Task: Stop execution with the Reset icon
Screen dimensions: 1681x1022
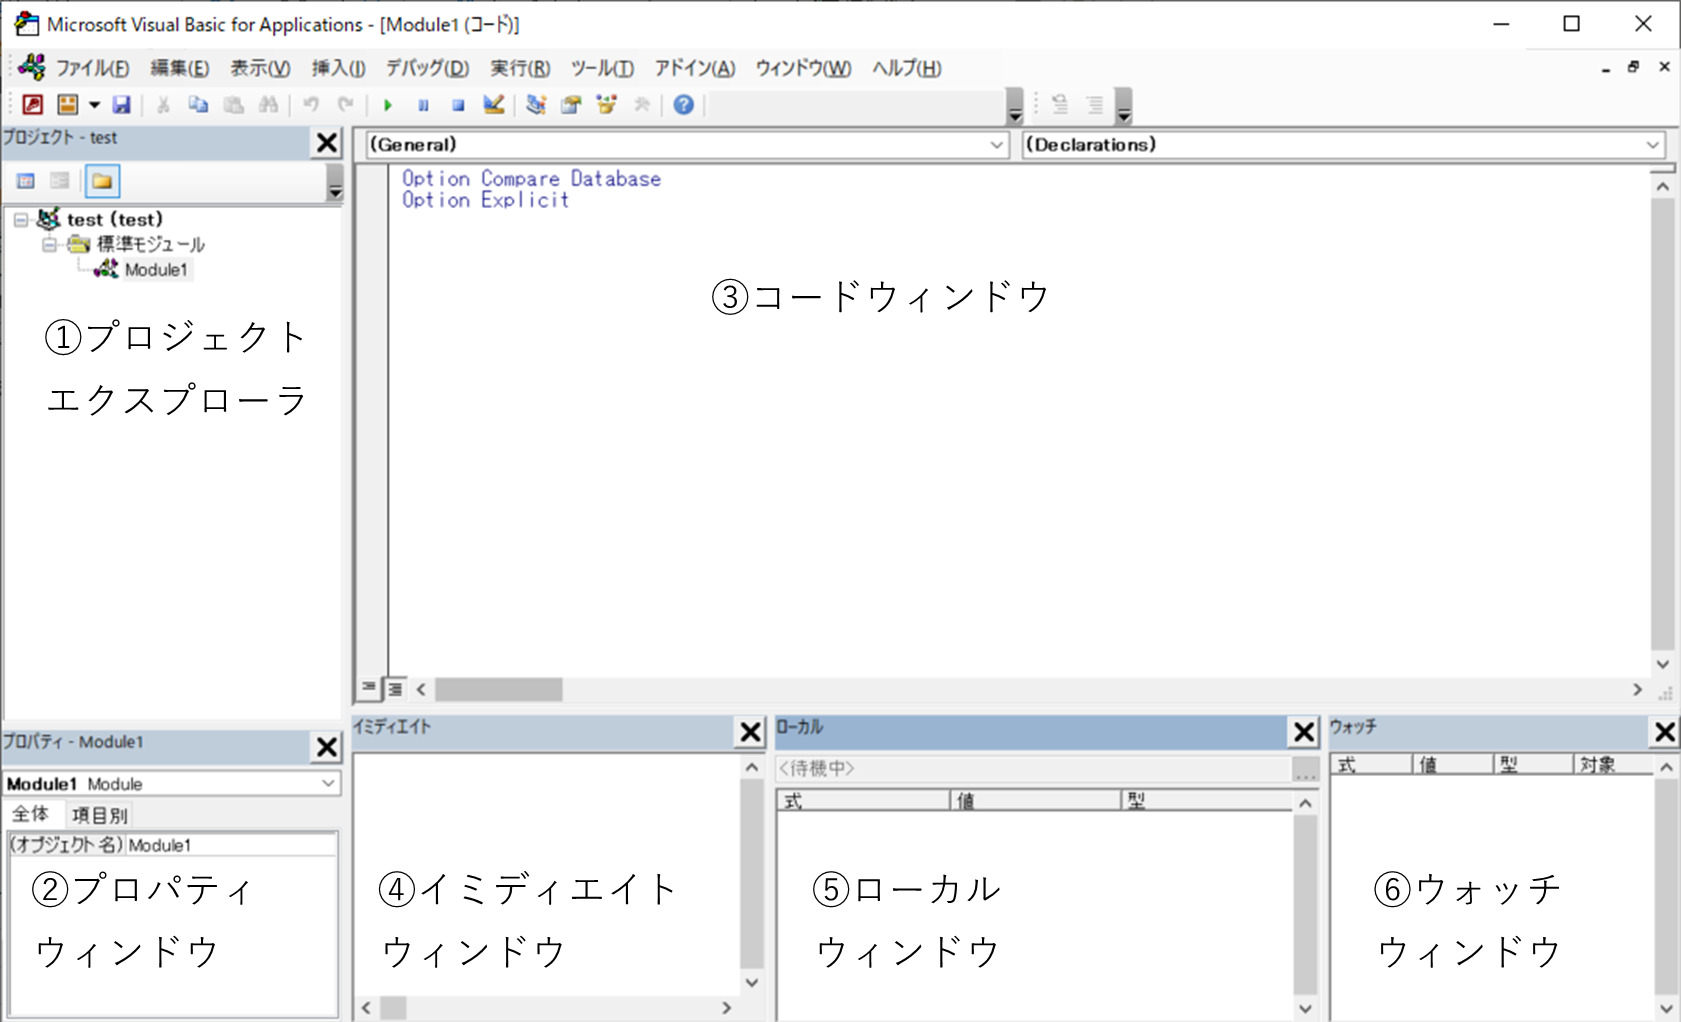Action: (x=458, y=104)
